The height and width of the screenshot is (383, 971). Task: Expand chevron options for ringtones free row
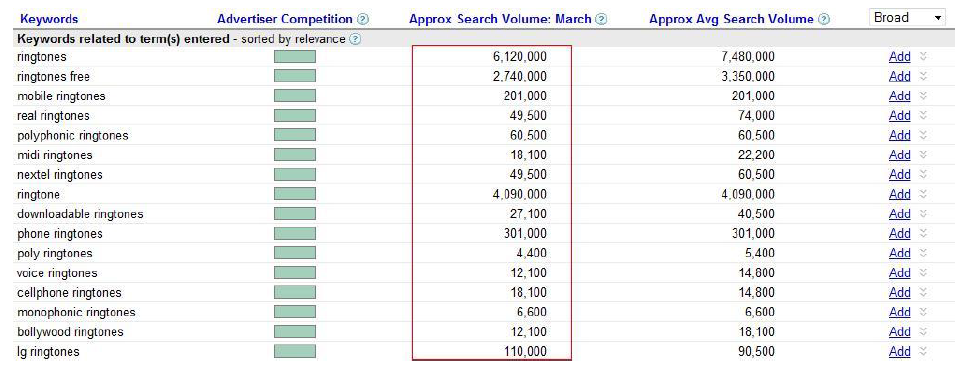pos(923,76)
